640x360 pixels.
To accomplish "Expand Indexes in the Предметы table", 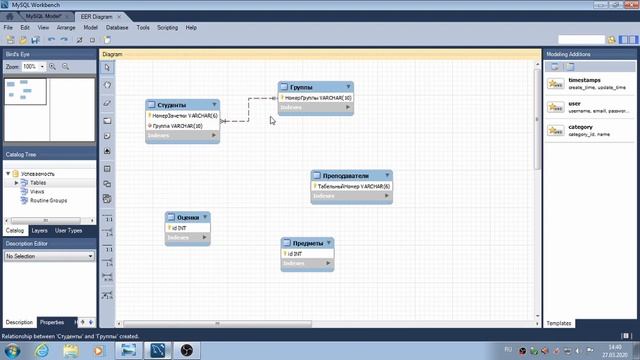I will point(328,263).
